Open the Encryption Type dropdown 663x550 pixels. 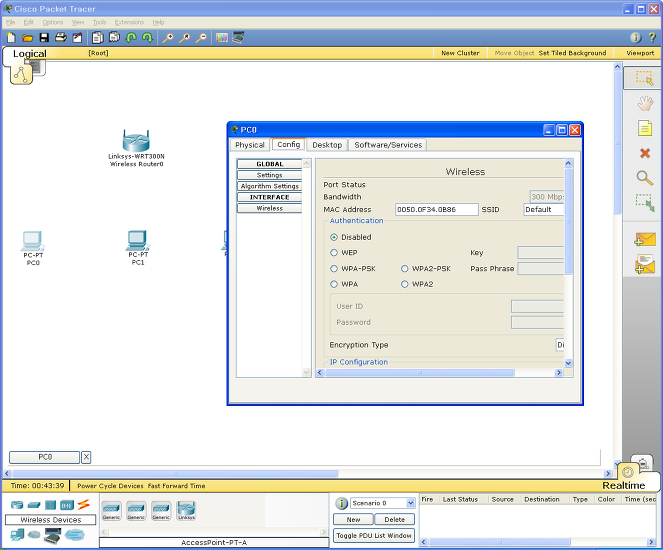[x=560, y=345]
